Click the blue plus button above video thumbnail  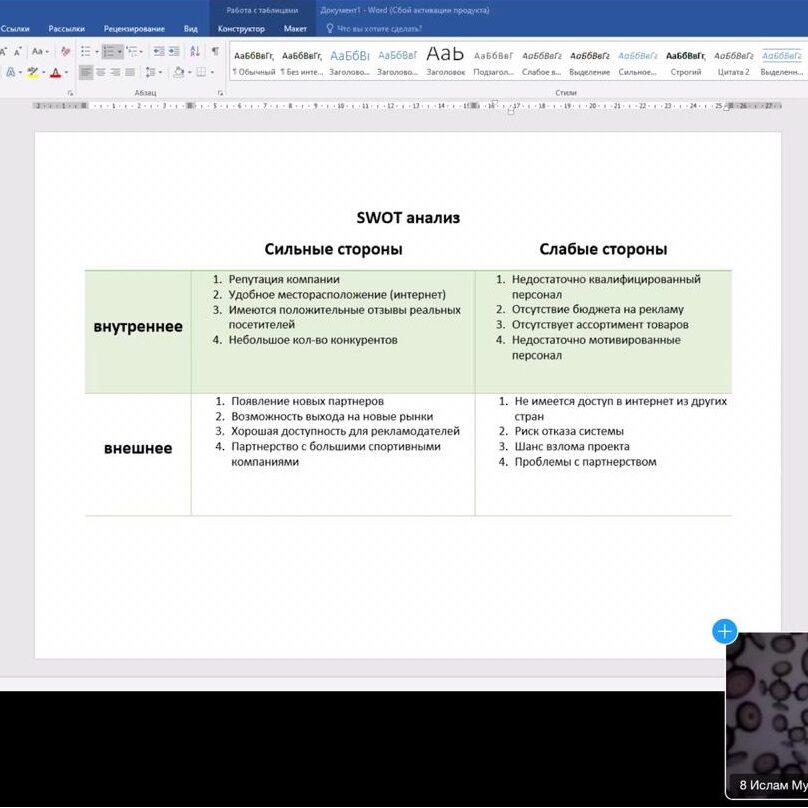tap(724, 631)
